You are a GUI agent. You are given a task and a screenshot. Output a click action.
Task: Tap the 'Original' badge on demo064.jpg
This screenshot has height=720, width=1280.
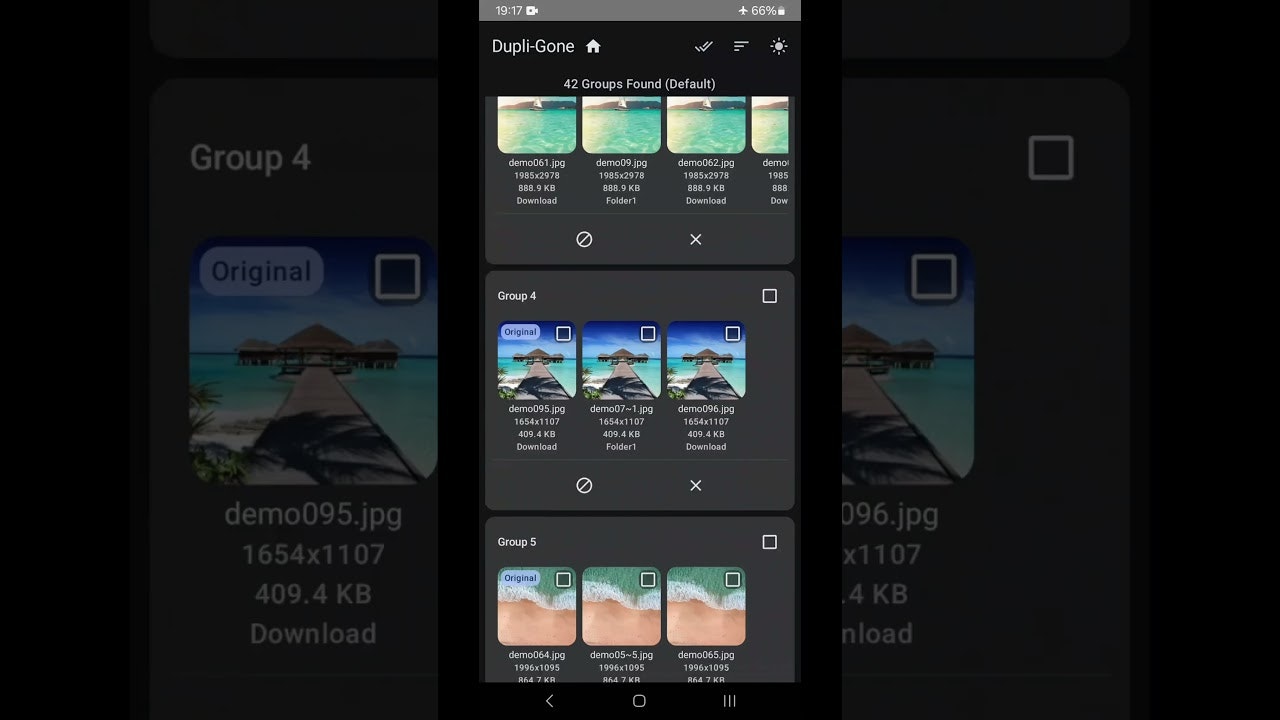[520, 578]
